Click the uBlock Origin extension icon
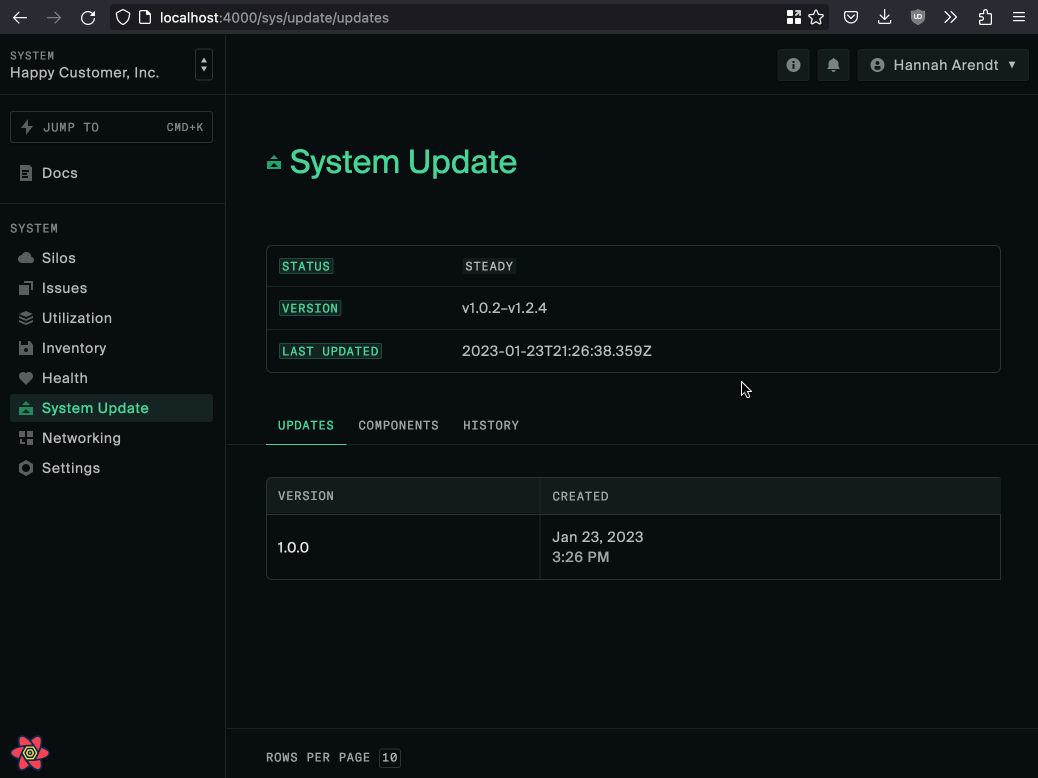 coord(918,18)
